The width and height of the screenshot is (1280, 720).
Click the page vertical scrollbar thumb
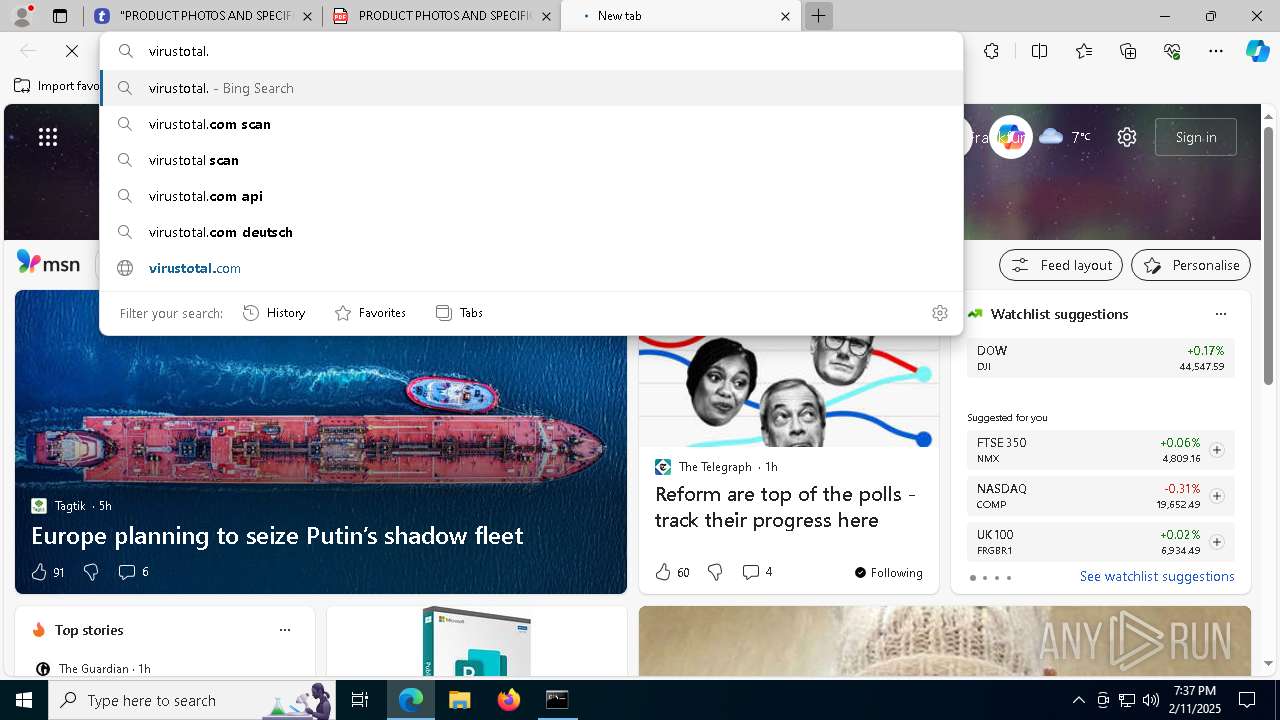coord(1269,255)
